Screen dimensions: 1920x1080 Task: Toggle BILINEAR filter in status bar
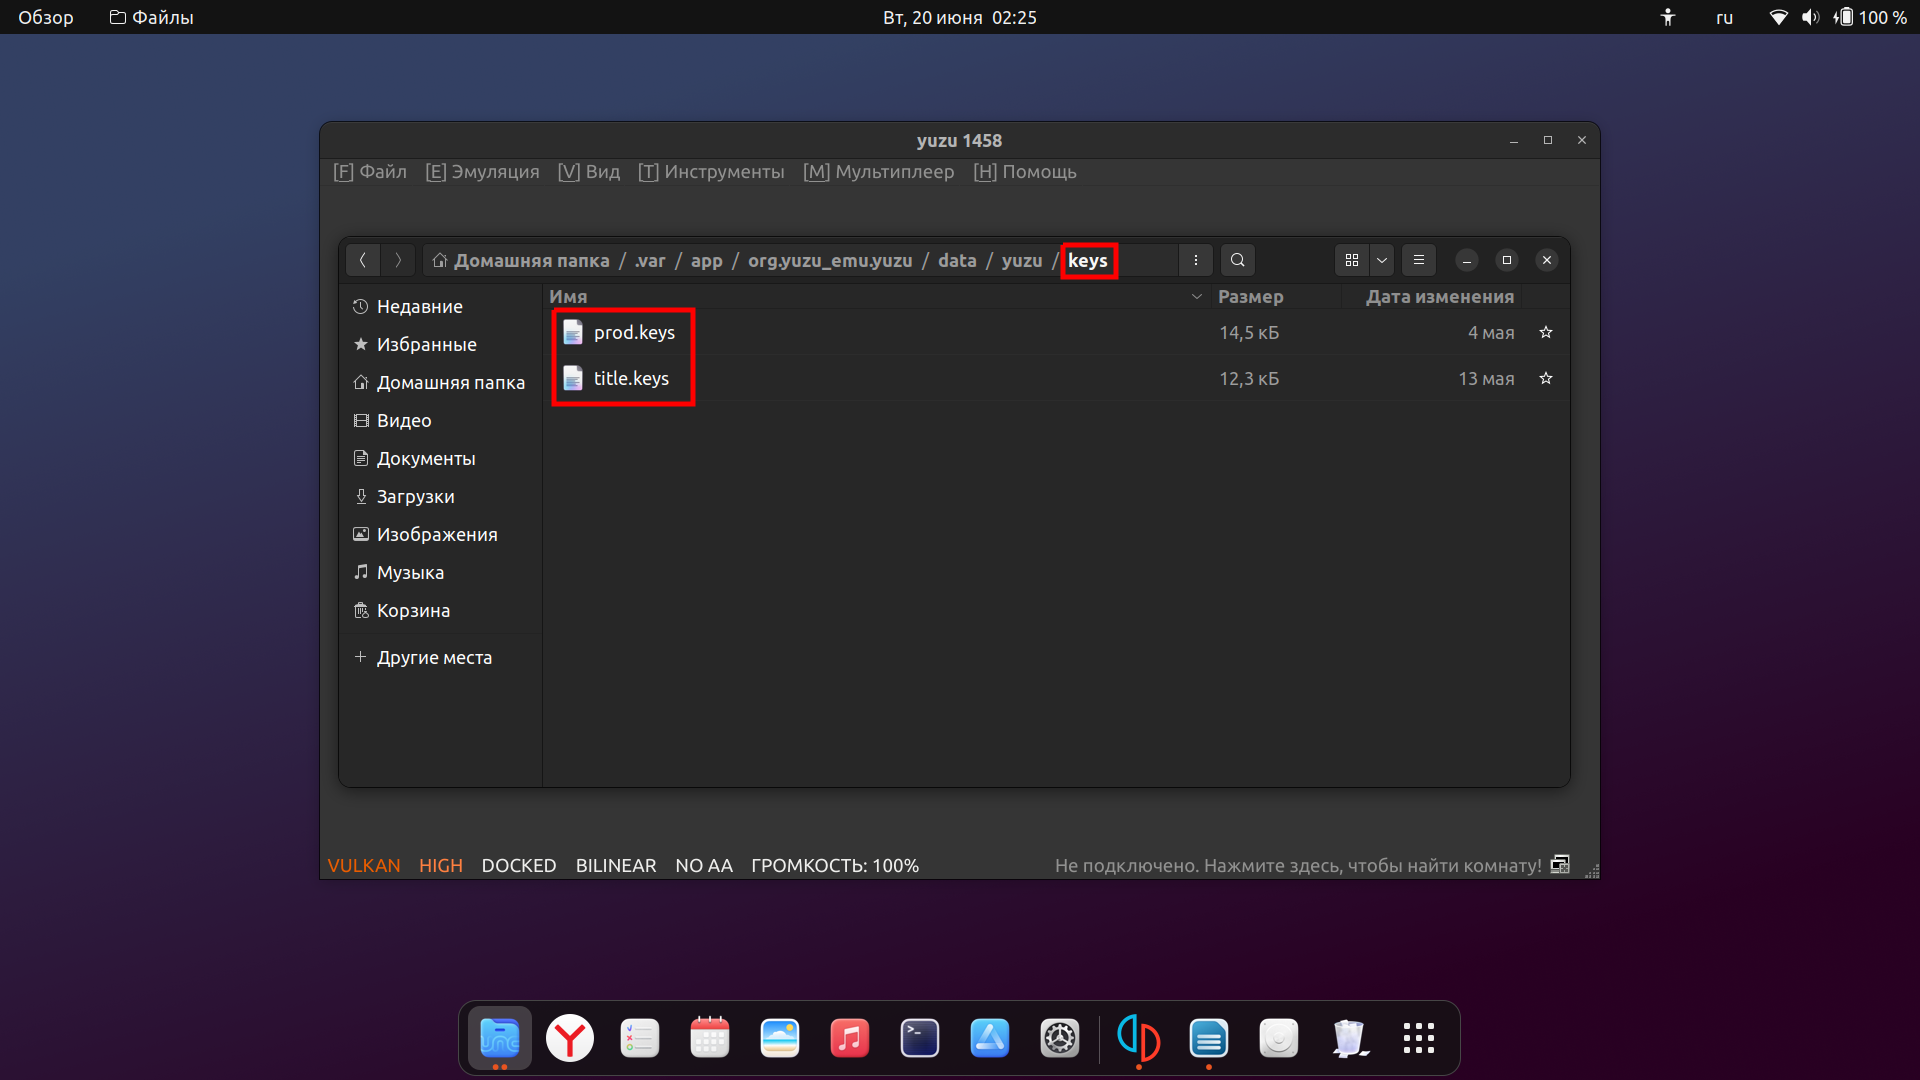pyautogui.click(x=616, y=865)
